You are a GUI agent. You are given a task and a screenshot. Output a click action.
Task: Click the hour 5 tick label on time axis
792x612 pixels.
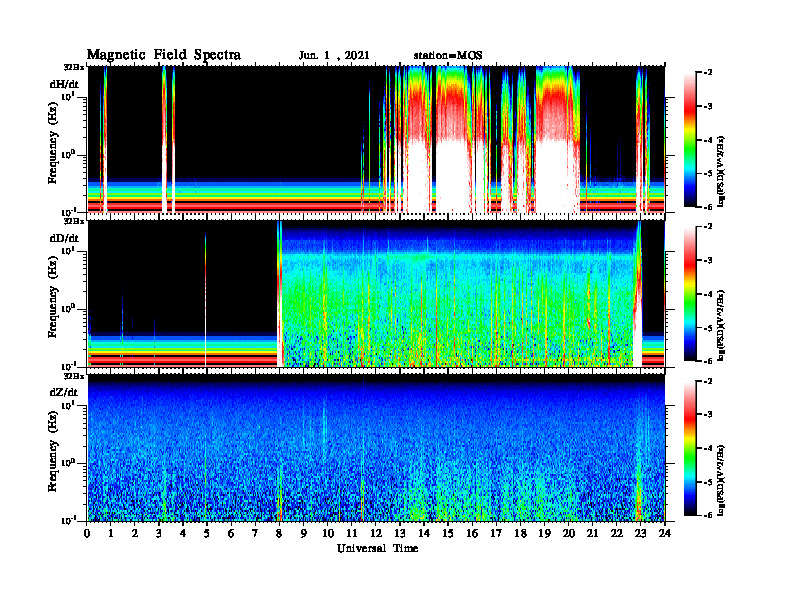point(207,534)
